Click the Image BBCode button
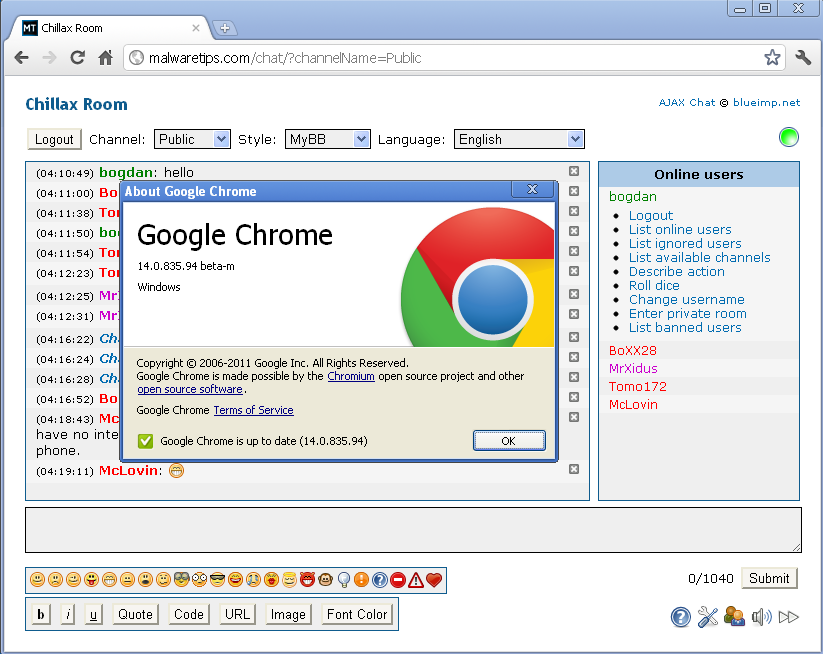 [x=288, y=614]
